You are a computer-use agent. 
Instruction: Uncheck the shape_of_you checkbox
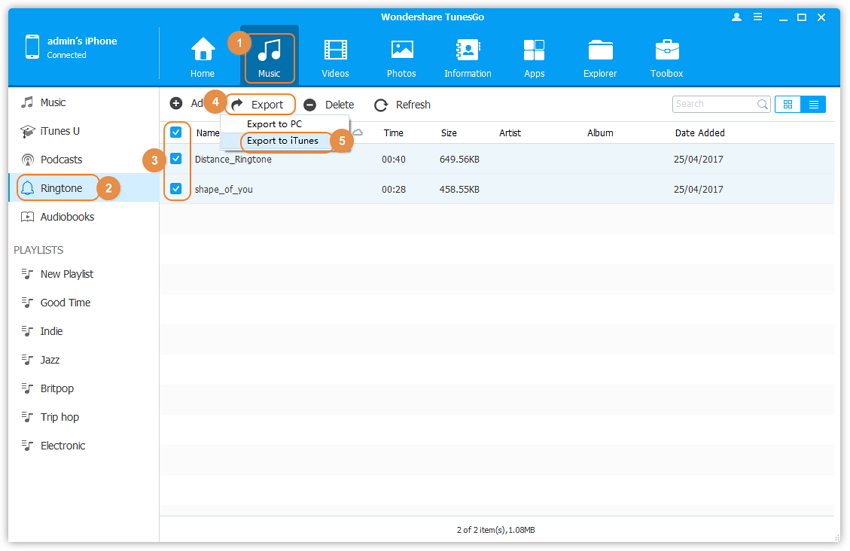(x=176, y=188)
